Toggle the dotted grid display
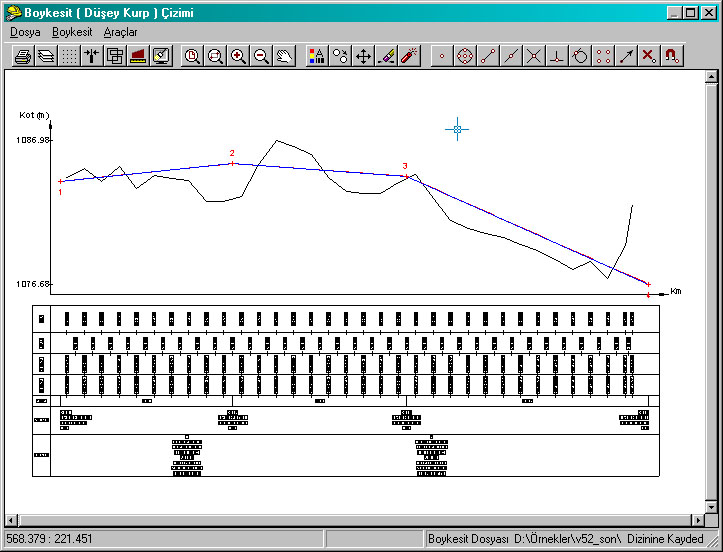The height and width of the screenshot is (552, 723). pos(69,56)
